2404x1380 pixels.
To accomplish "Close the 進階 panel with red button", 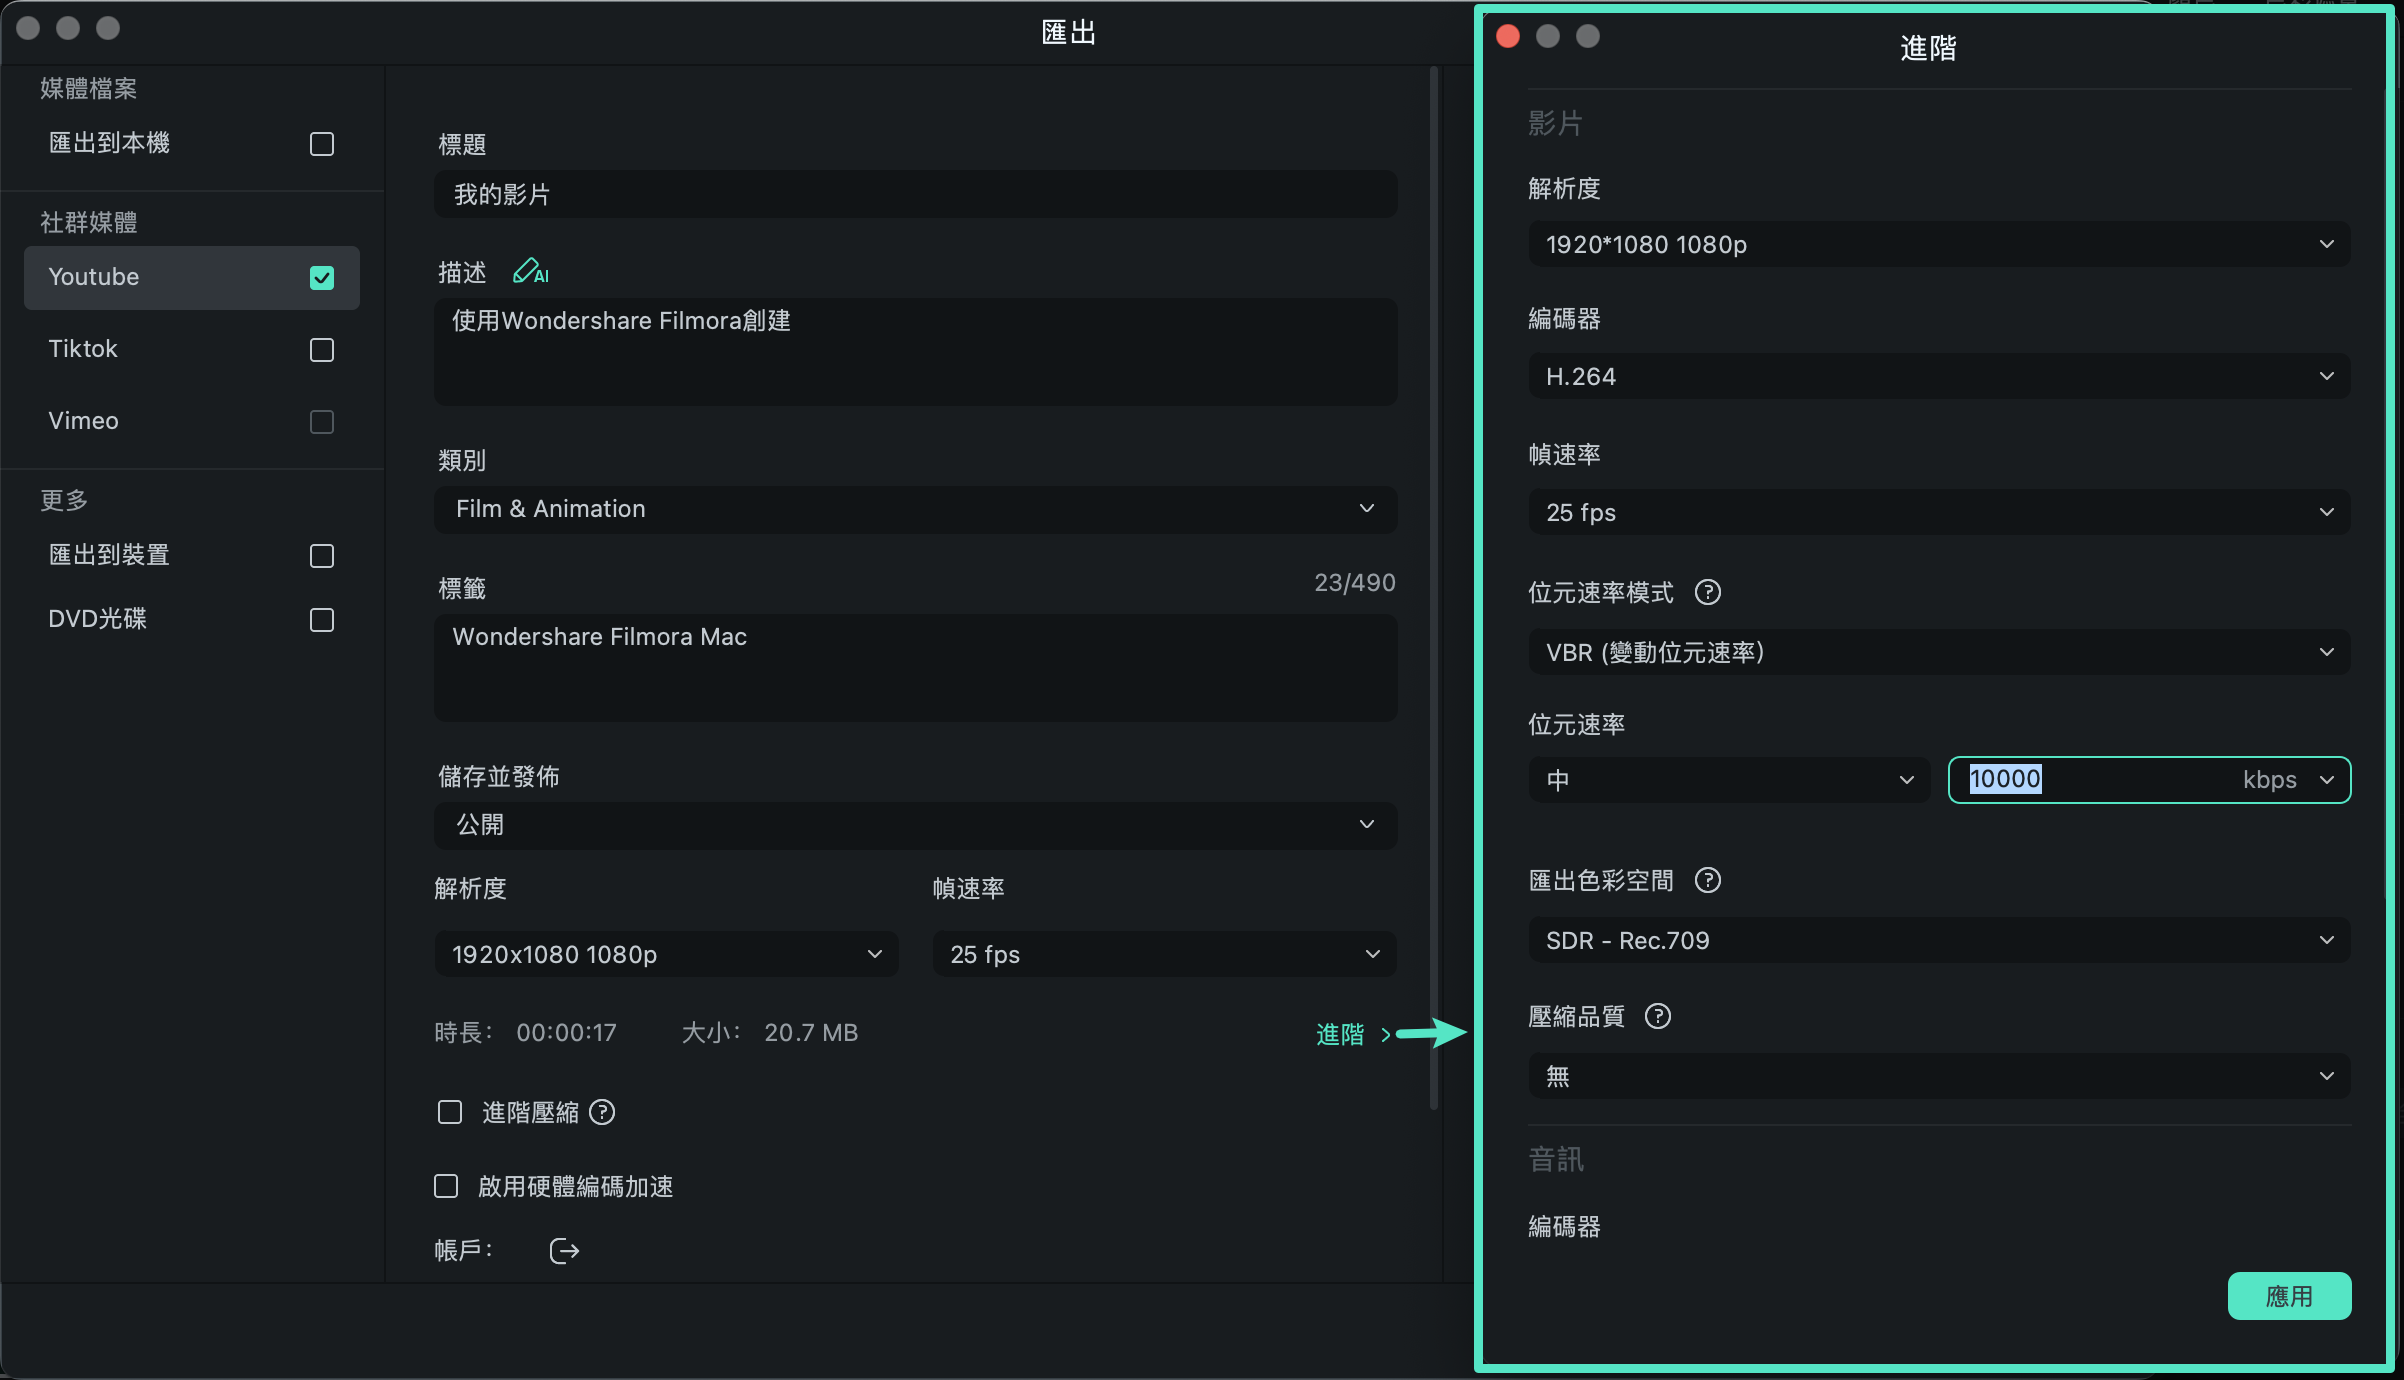I will [1508, 36].
